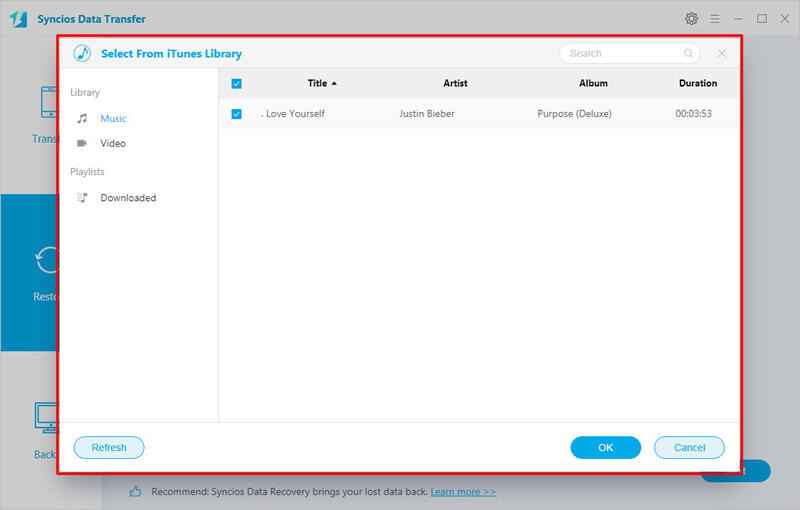Select Music in the Library list
This screenshot has height=510, width=800.
[x=113, y=119]
